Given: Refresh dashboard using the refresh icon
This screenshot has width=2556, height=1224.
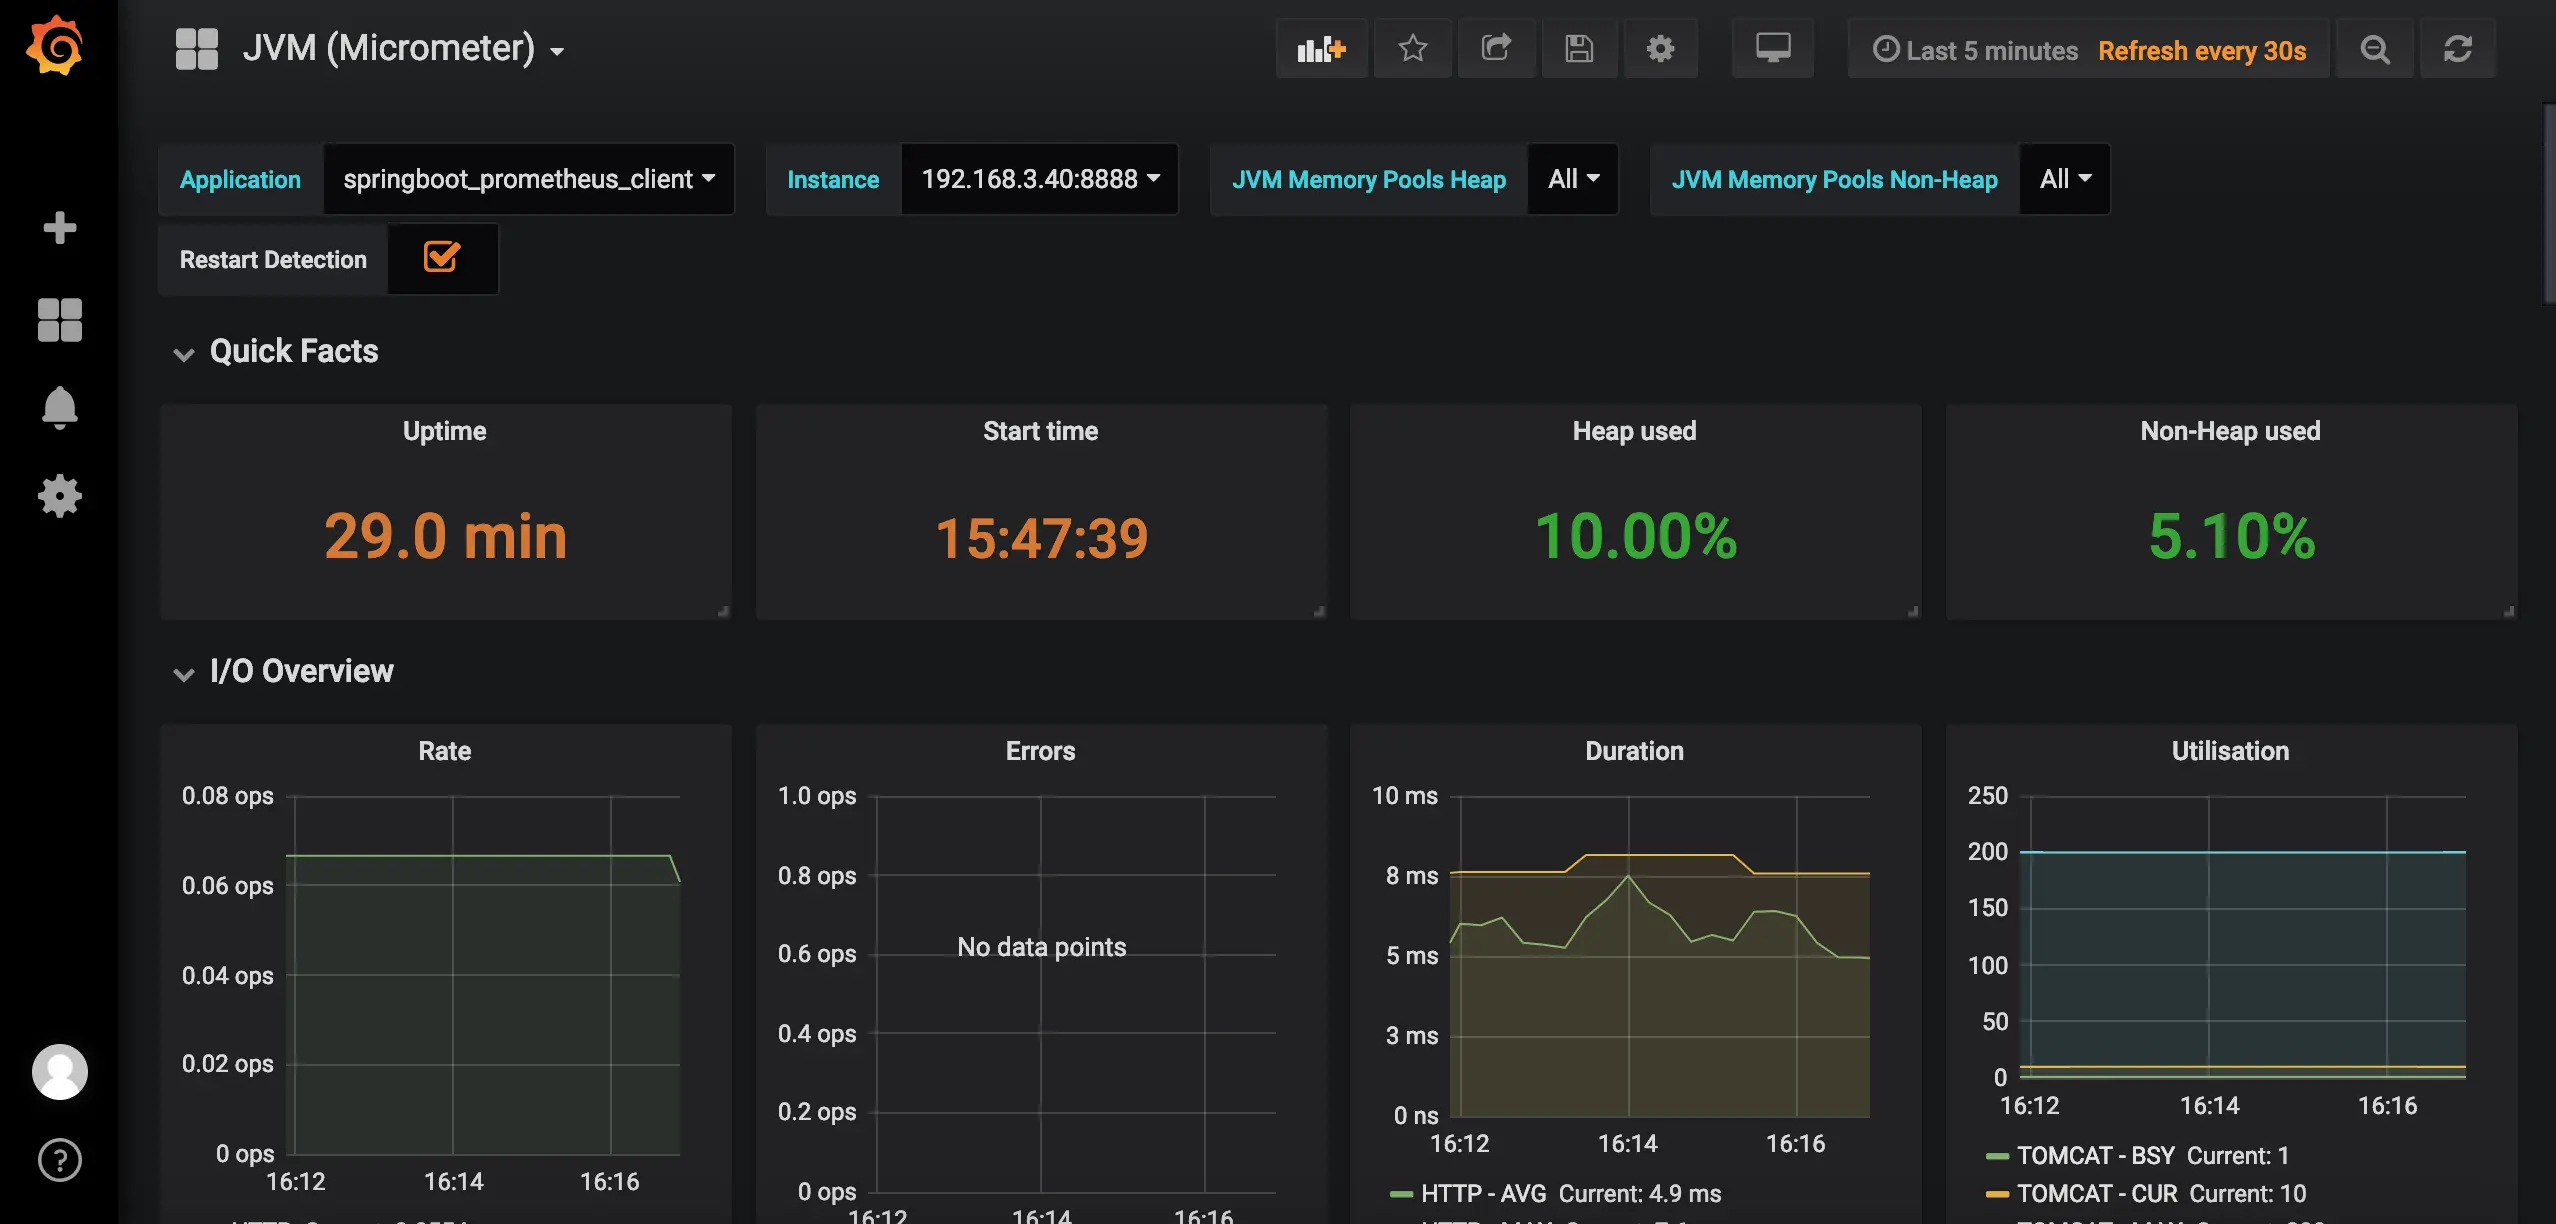Looking at the screenshot, I should point(2457,49).
